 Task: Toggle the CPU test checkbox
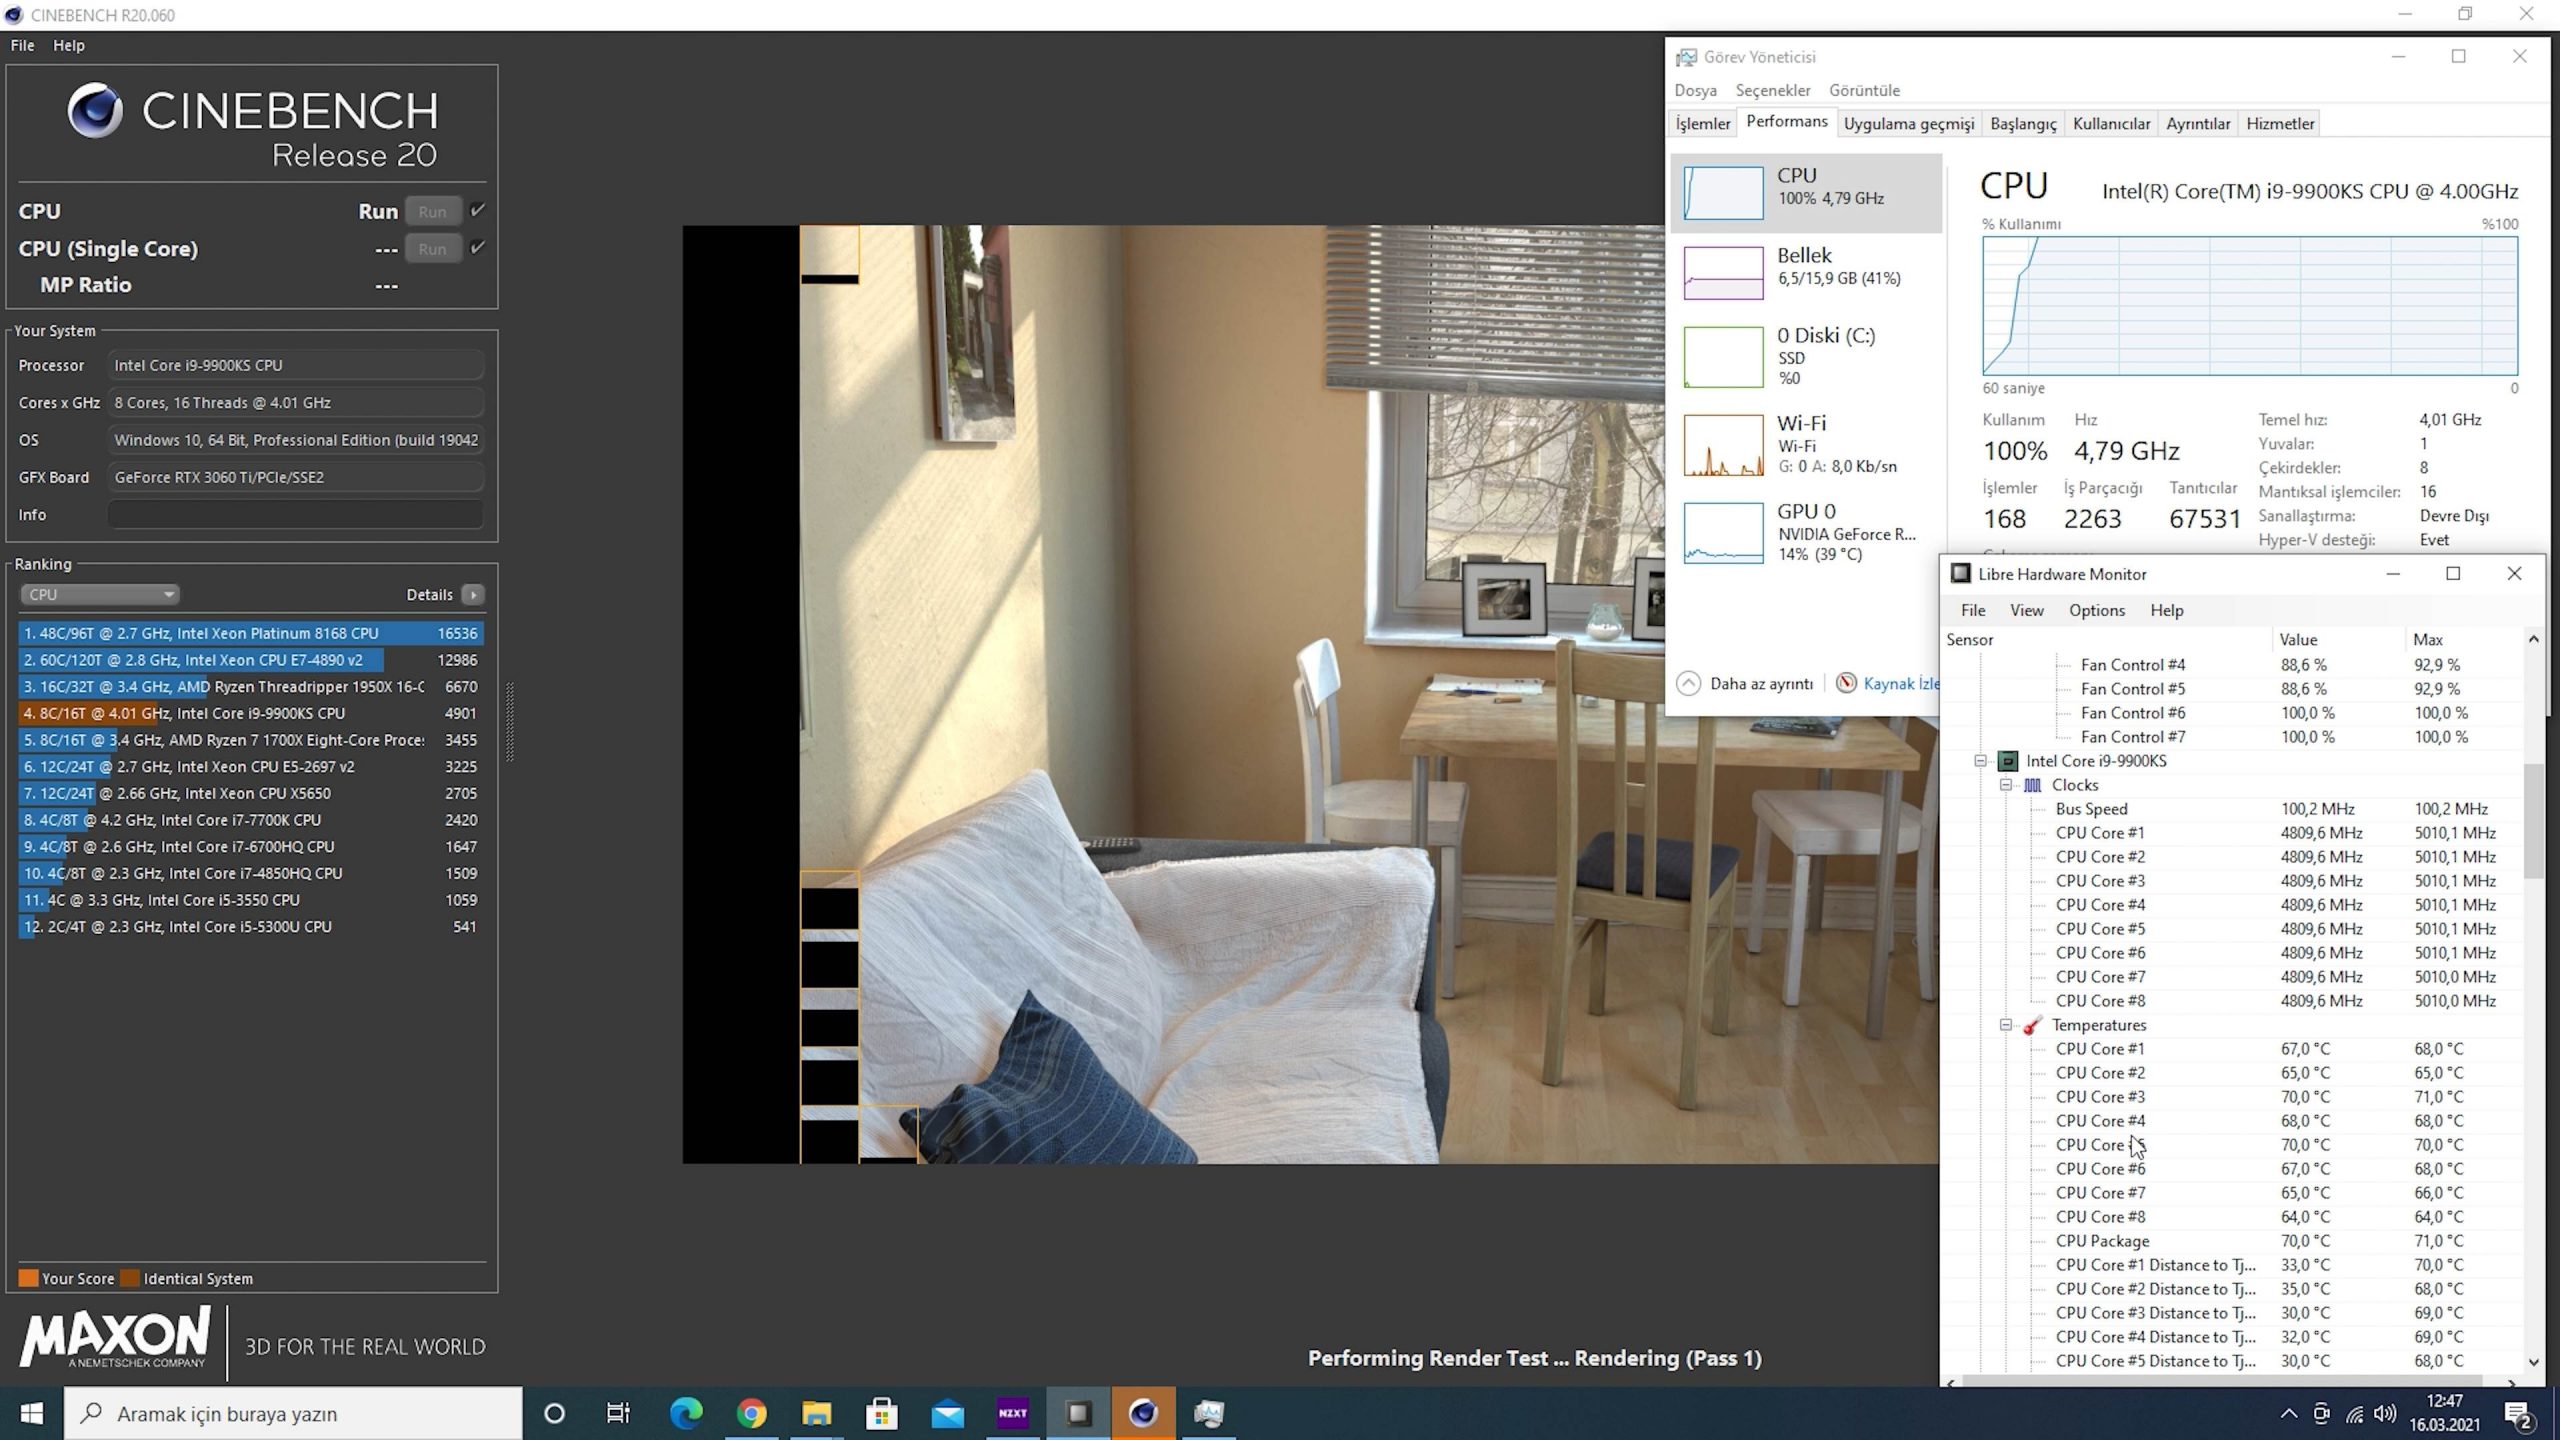point(477,210)
